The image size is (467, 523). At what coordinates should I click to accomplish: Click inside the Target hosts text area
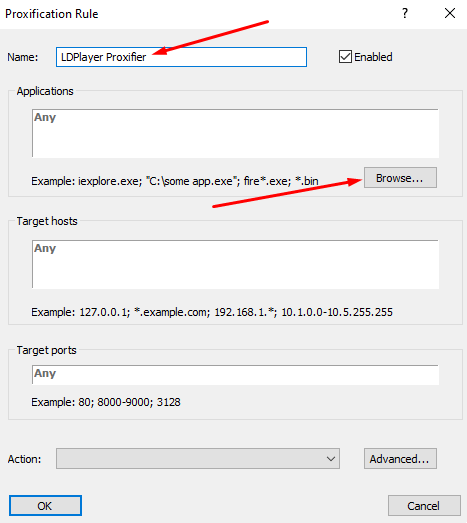tap(236, 264)
